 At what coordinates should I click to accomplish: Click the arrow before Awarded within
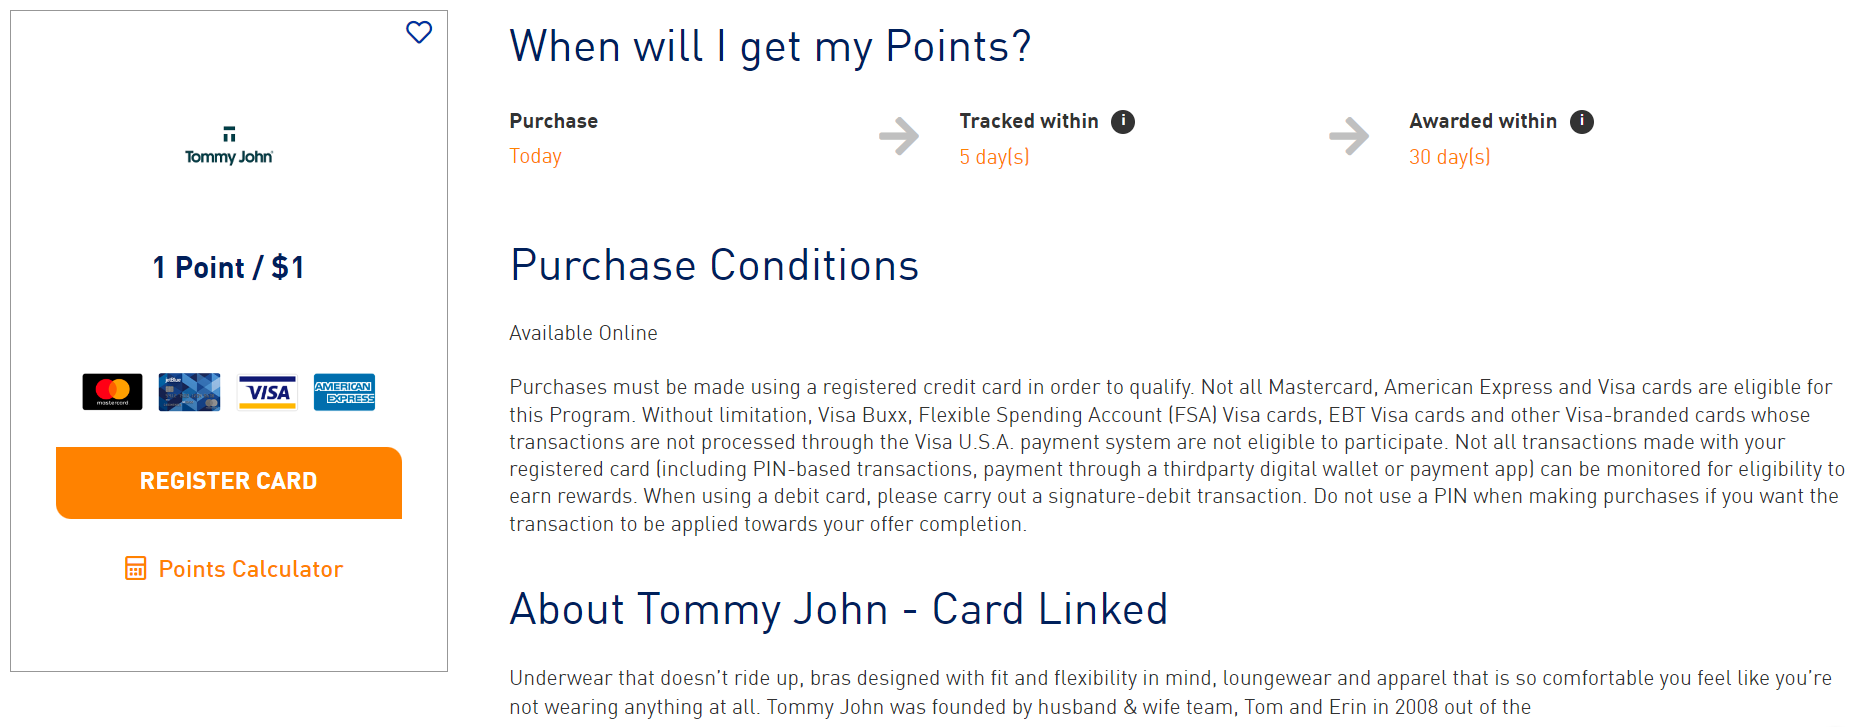(1351, 136)
